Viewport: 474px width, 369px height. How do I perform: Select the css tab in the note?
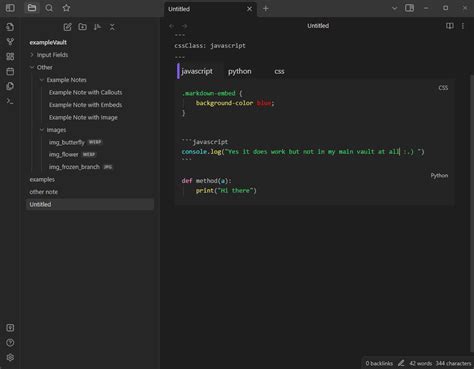[279, 71]
